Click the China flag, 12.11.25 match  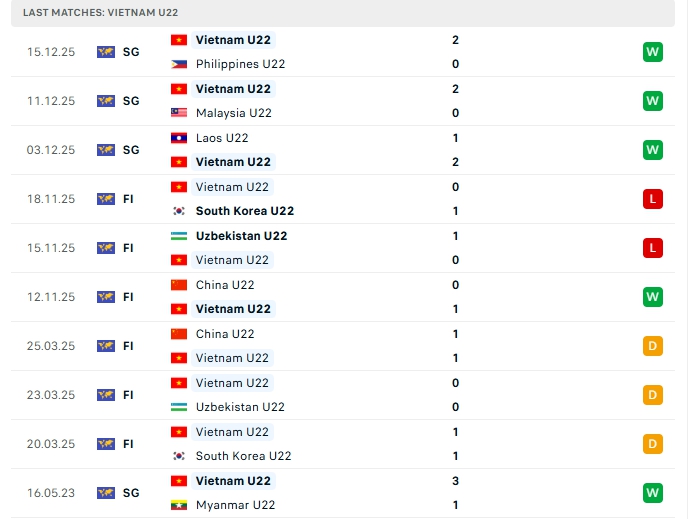(179, 285)
